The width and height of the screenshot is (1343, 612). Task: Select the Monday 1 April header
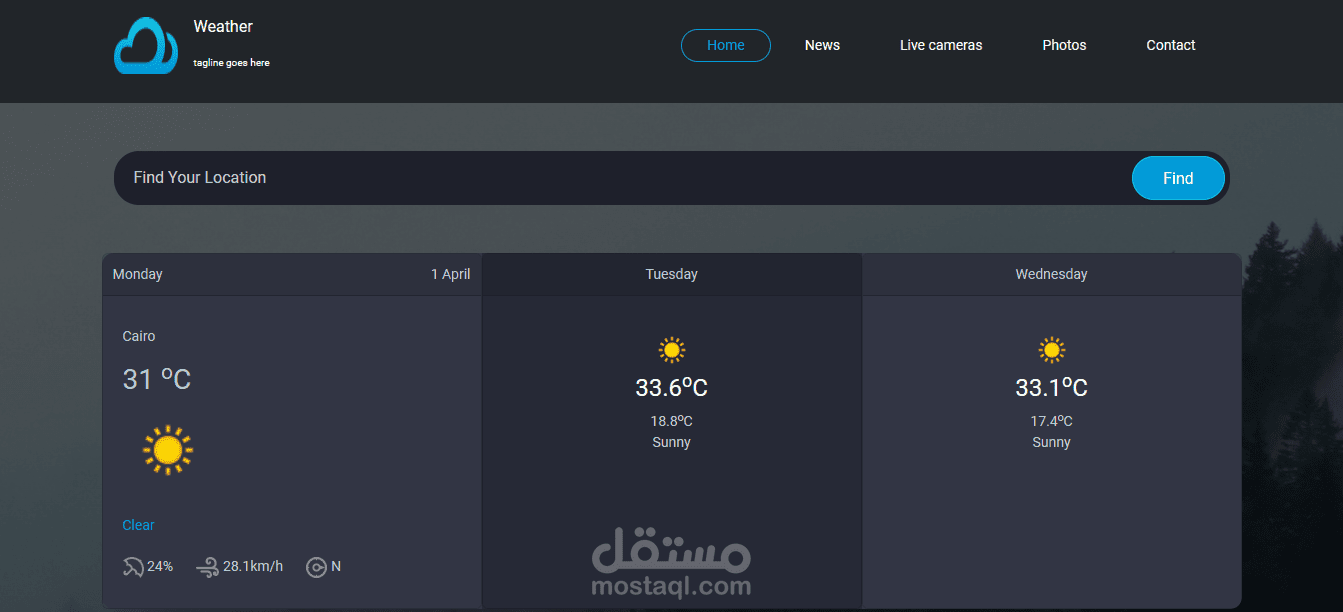point(290,273)
